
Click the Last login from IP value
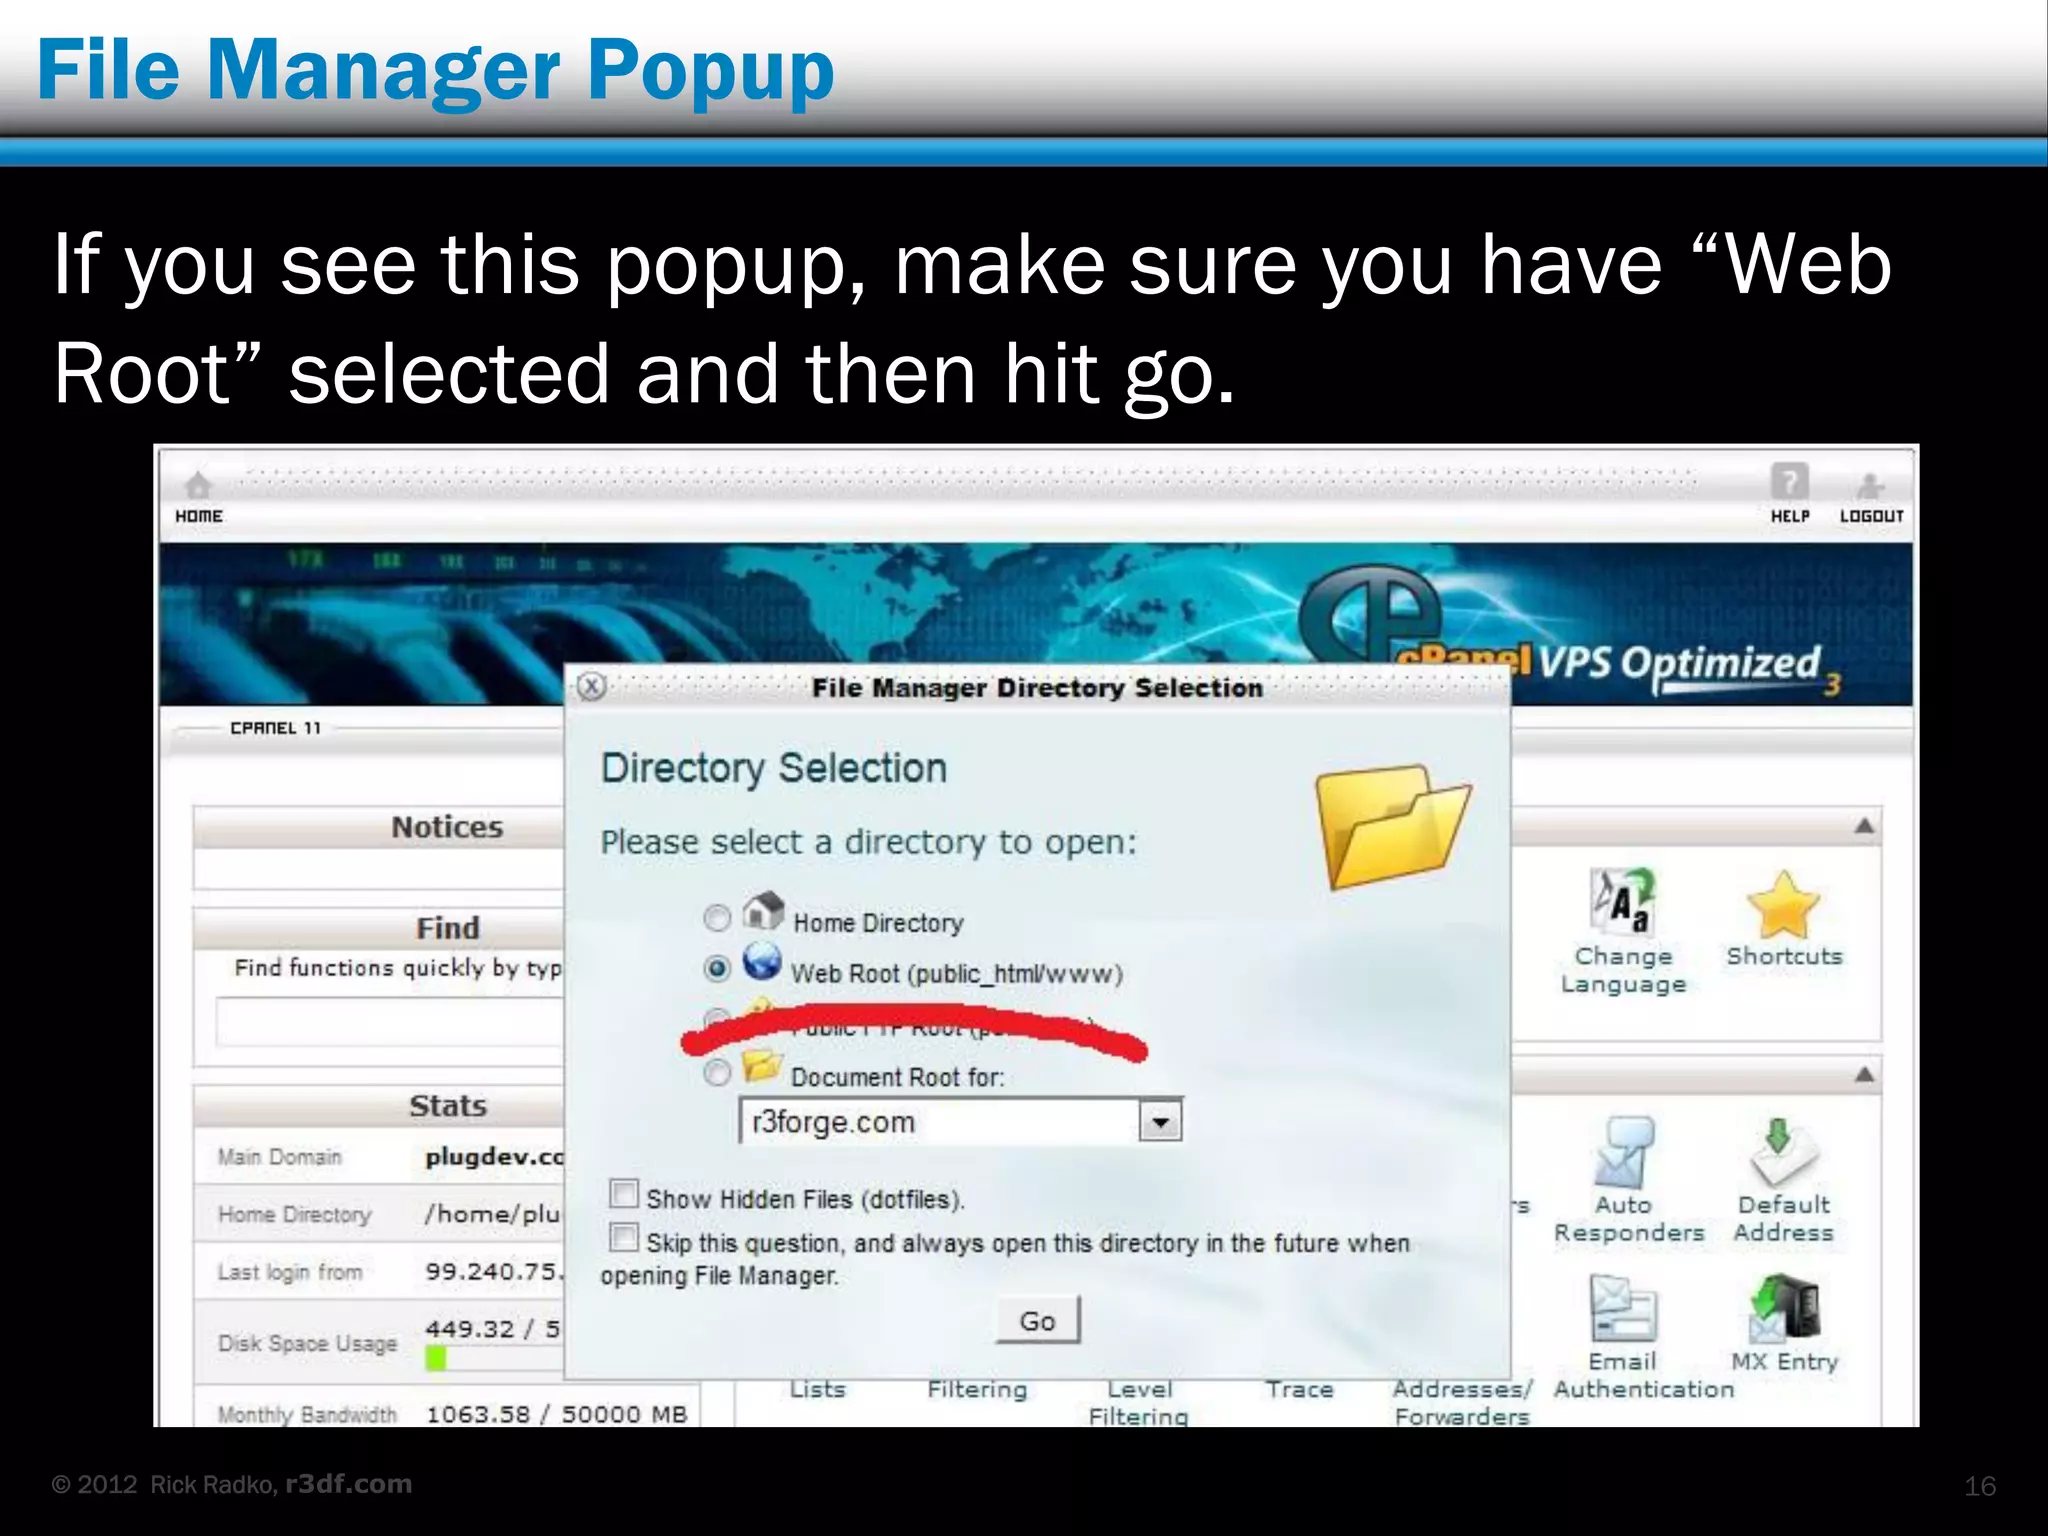point(495,1272)
